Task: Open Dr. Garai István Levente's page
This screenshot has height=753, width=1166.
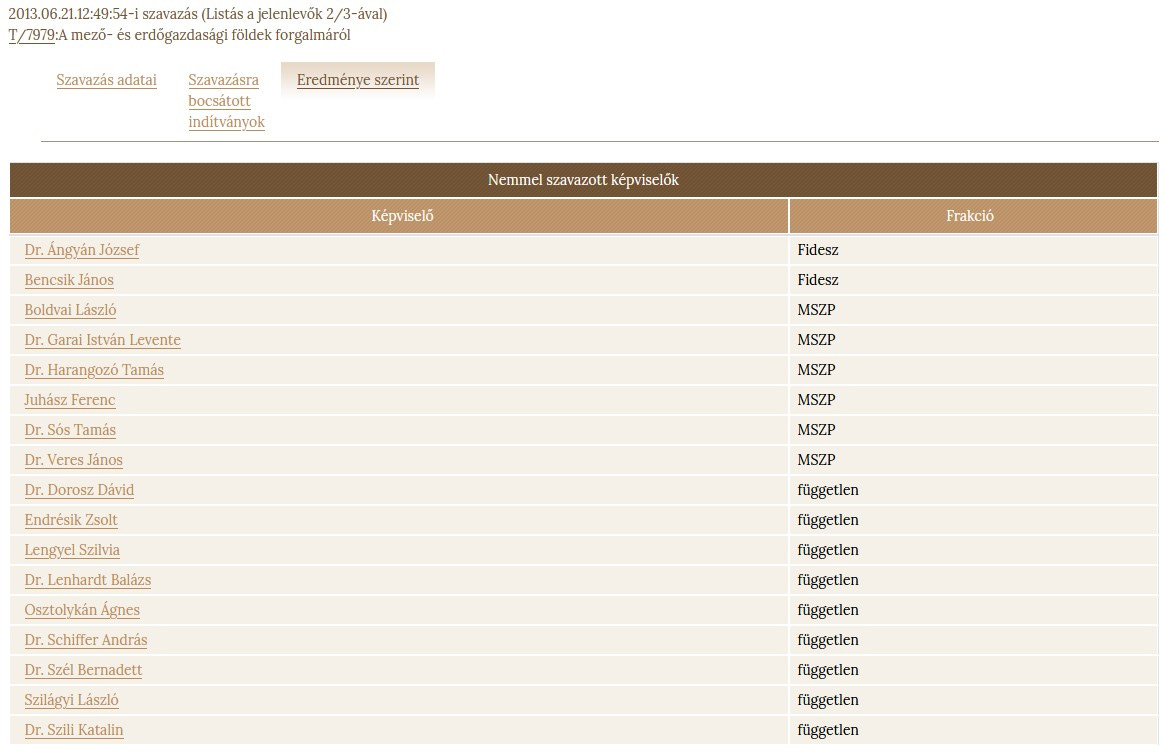Action: tap(103, 340)
